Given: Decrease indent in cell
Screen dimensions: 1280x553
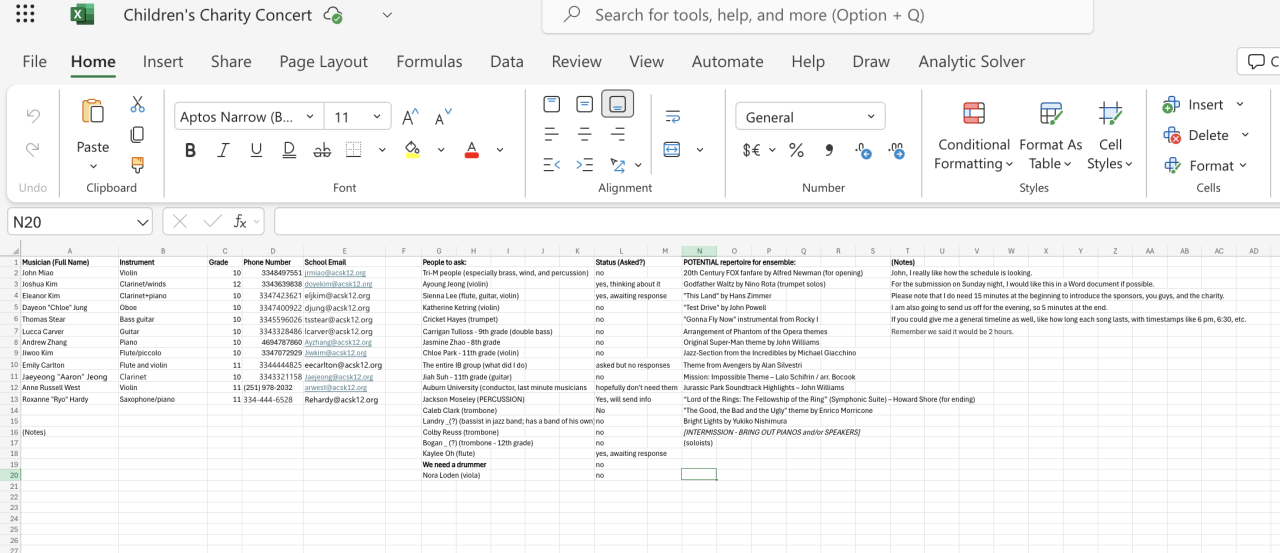Looking at the screenshot, I should click(551, 165).
